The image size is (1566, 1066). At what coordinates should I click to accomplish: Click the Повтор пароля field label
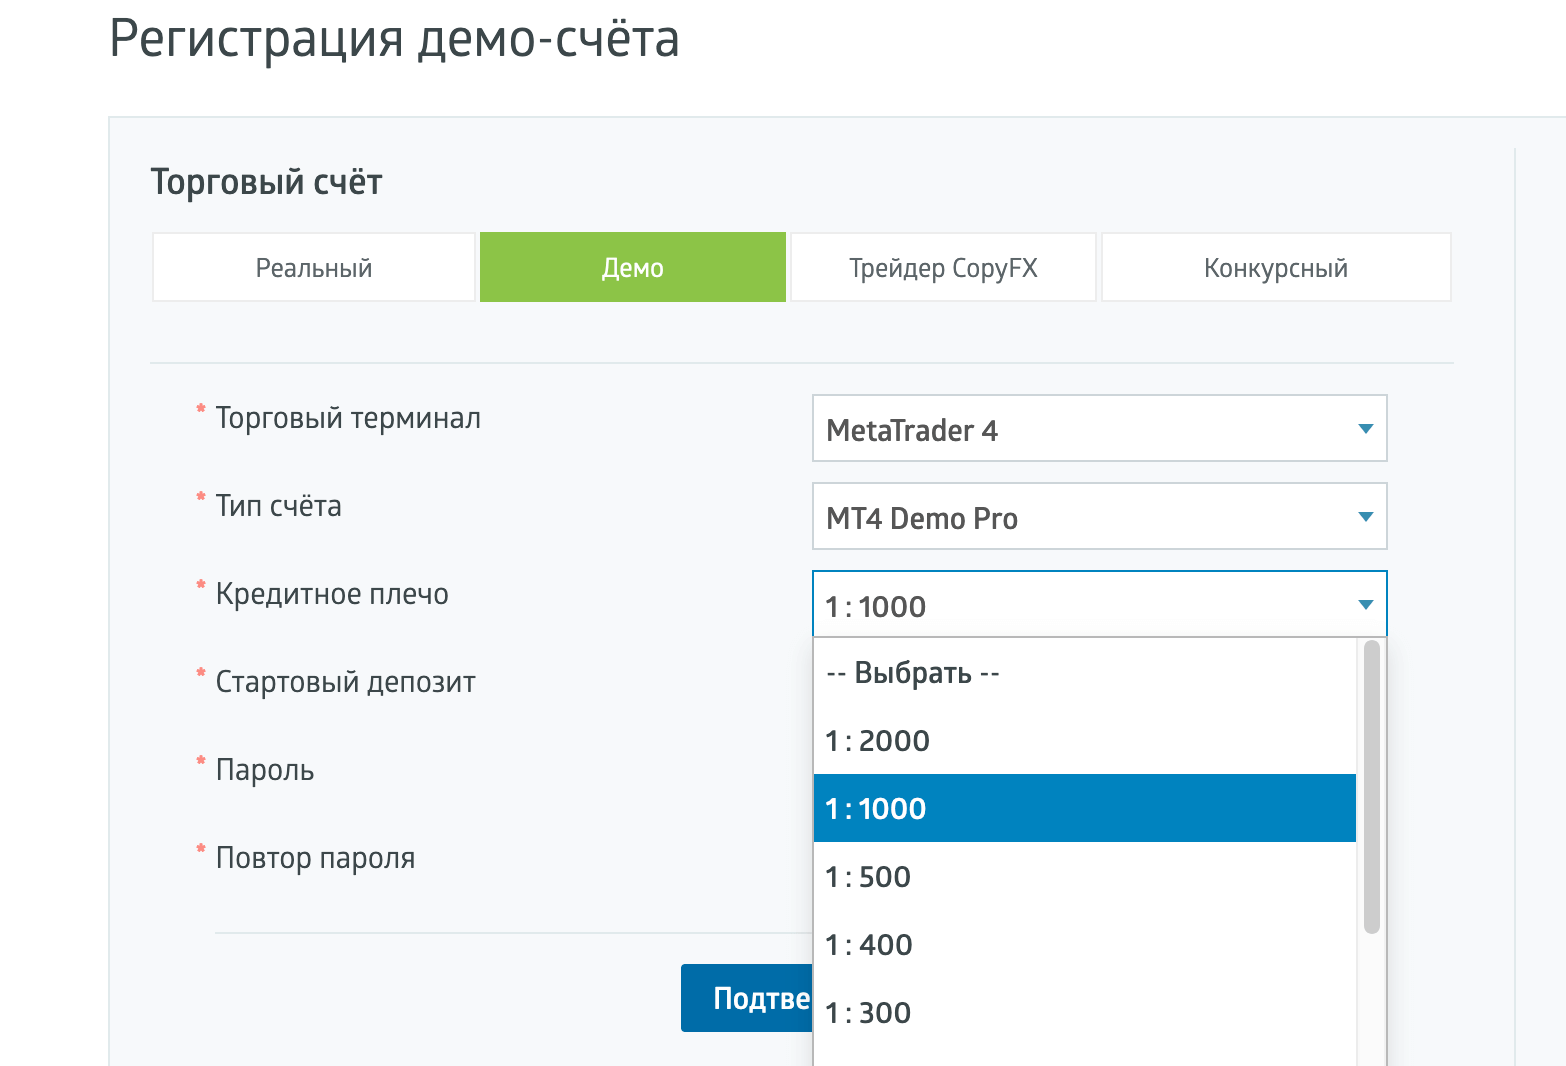(315, 858)
